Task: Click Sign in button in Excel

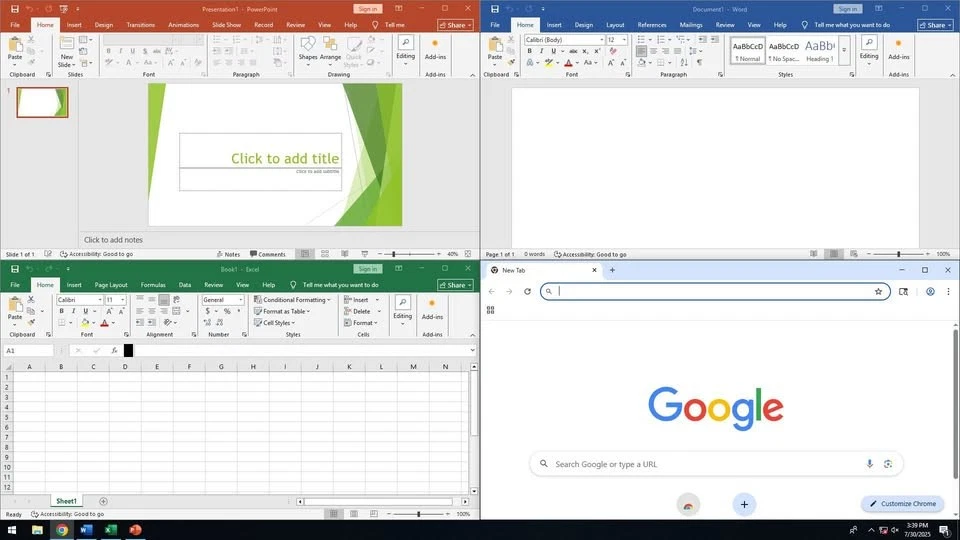Action: click(368, 269)
